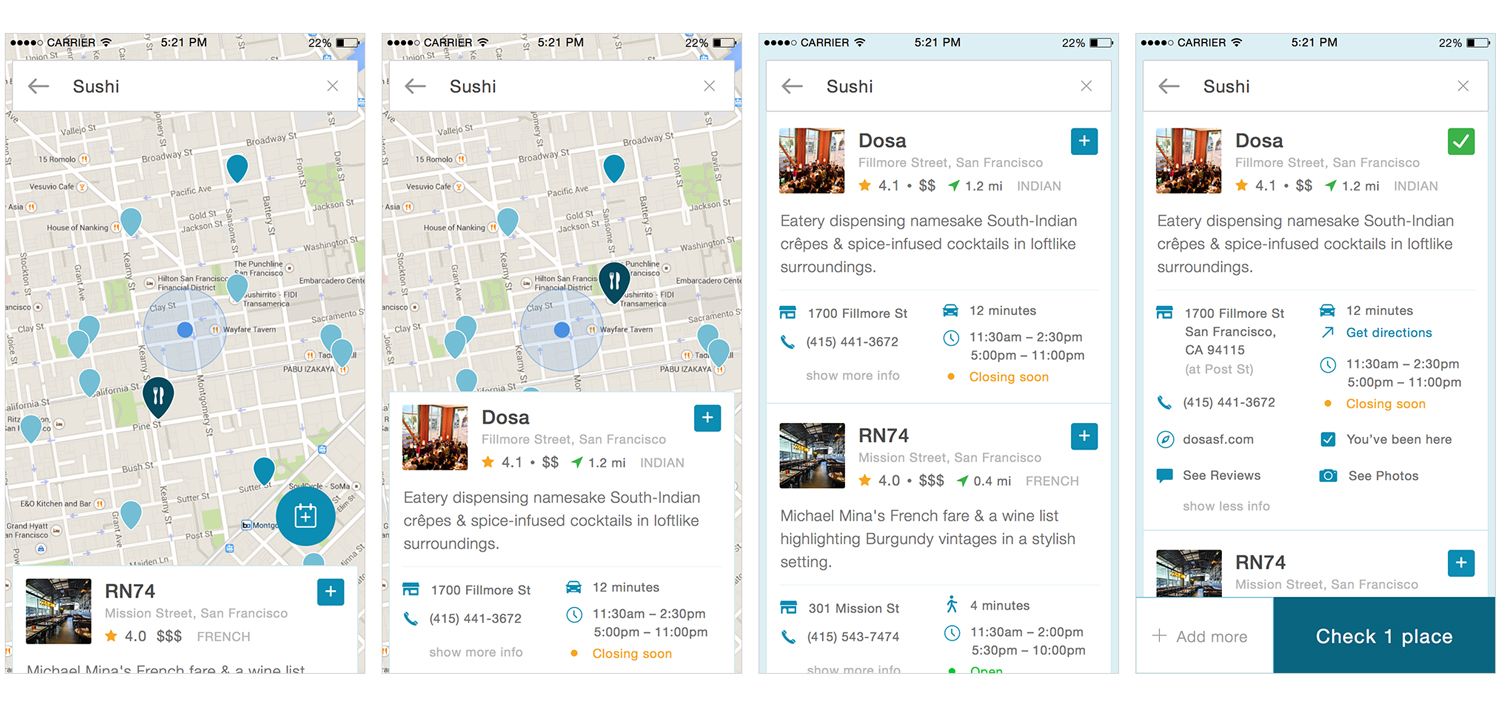Tap 'Closing soon' on the third screen's Dosa card
The image size is (1500, 706).
[1009, 377]
